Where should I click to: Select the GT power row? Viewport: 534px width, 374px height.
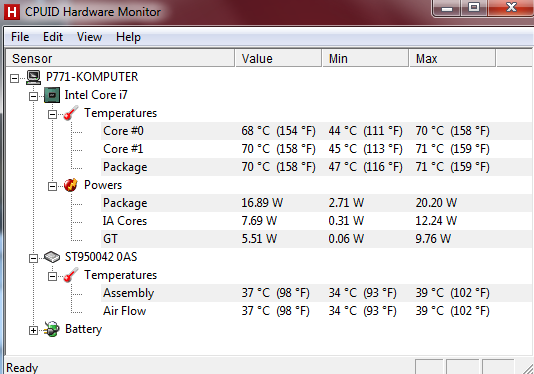pos(316,239)
